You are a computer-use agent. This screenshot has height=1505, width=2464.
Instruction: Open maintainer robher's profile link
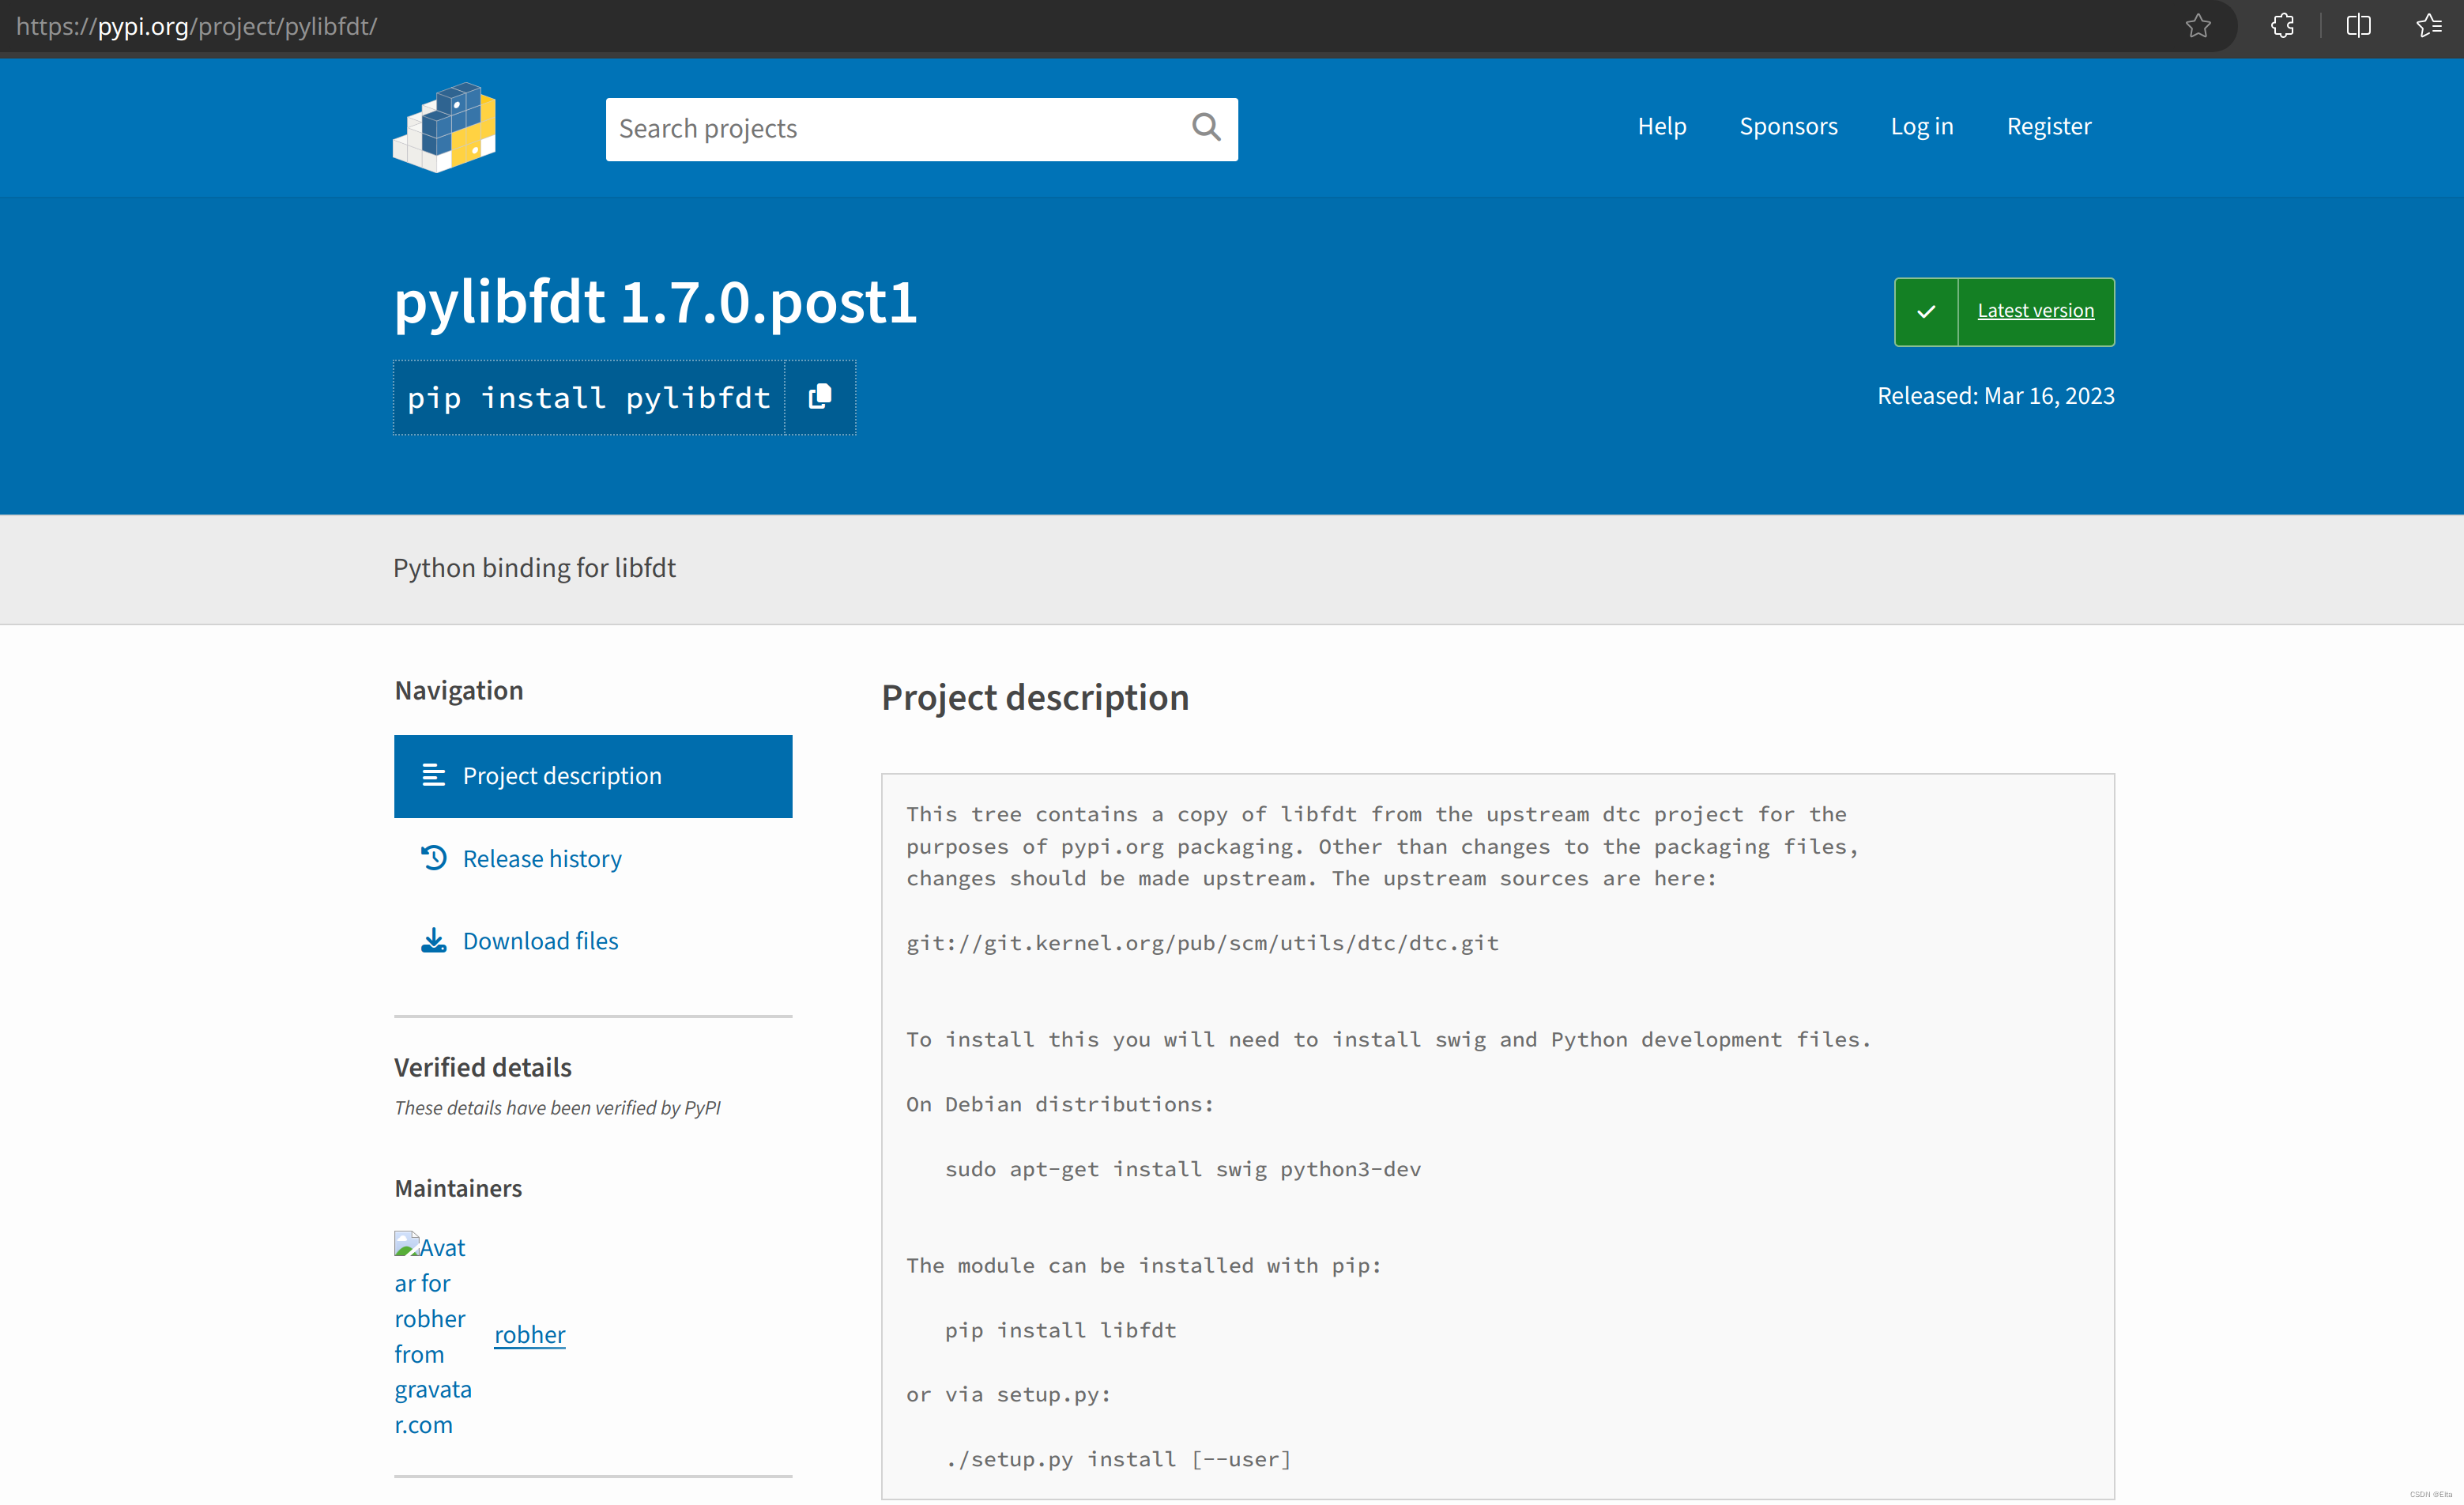(x=529, y=1335)
